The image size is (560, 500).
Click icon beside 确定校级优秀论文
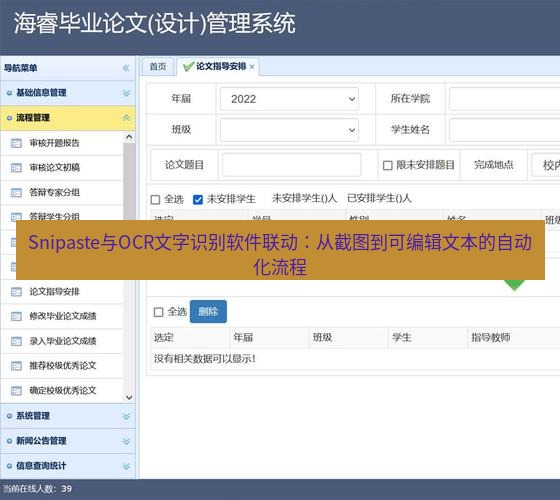point(16,391)
